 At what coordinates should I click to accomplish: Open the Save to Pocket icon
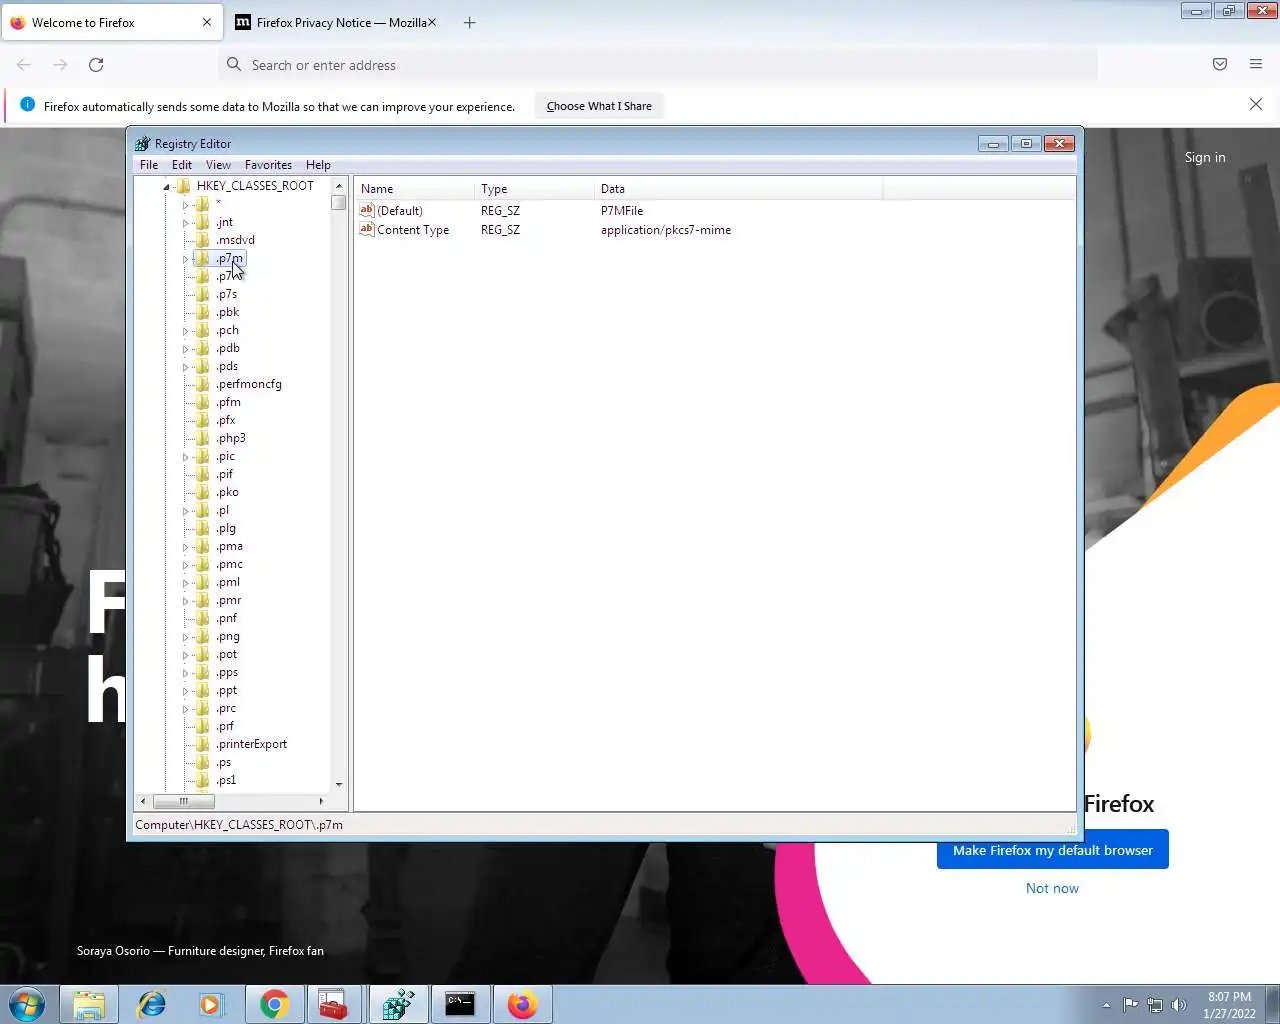click(1220, 65)
